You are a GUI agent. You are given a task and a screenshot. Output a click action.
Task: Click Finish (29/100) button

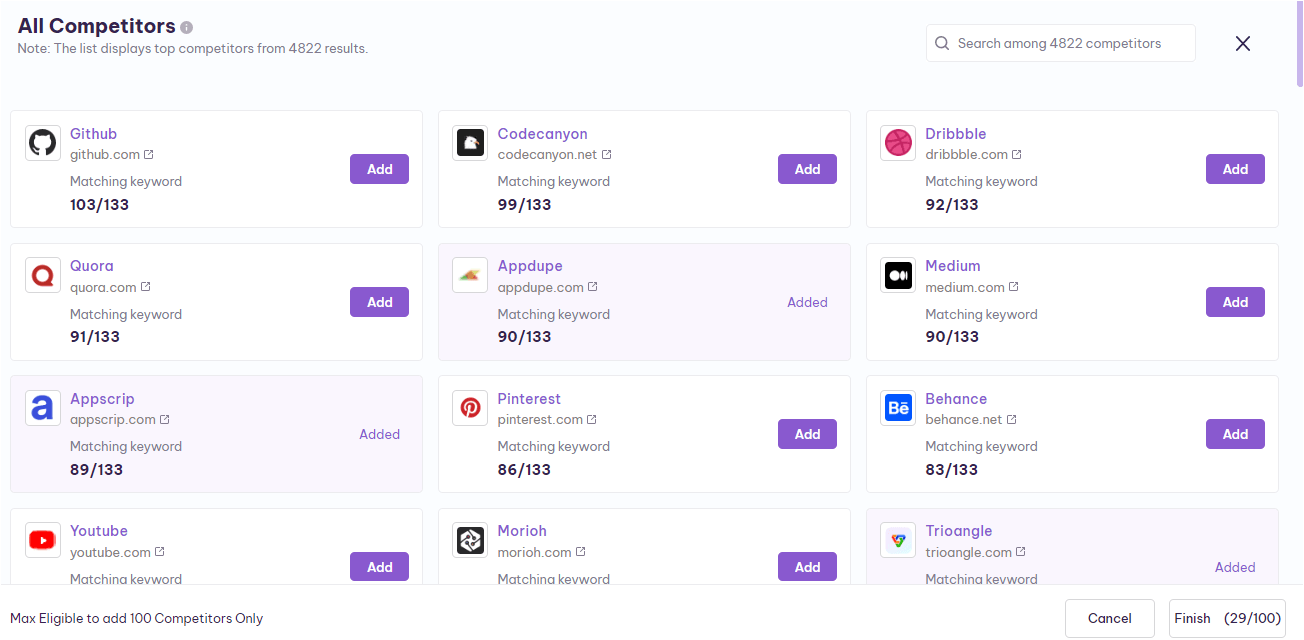click(x=1227, y=618)
